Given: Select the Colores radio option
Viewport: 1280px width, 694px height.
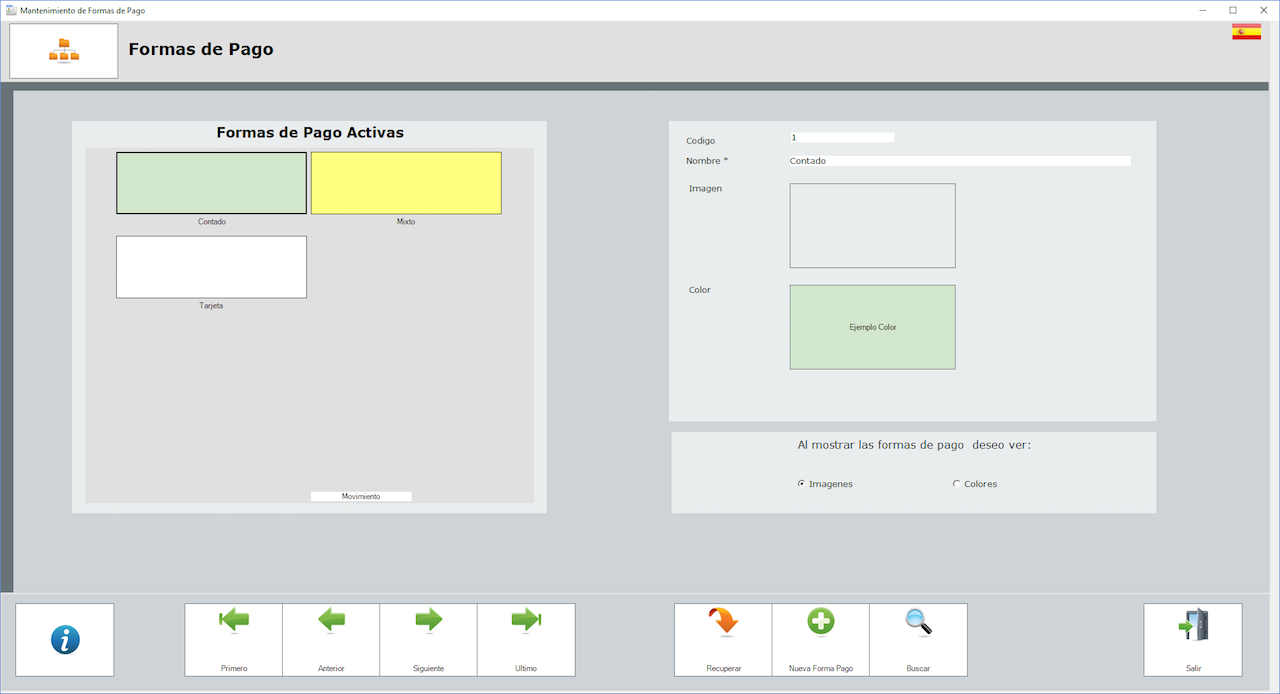Looking at the screenshot, I should [x=956, y=484].
